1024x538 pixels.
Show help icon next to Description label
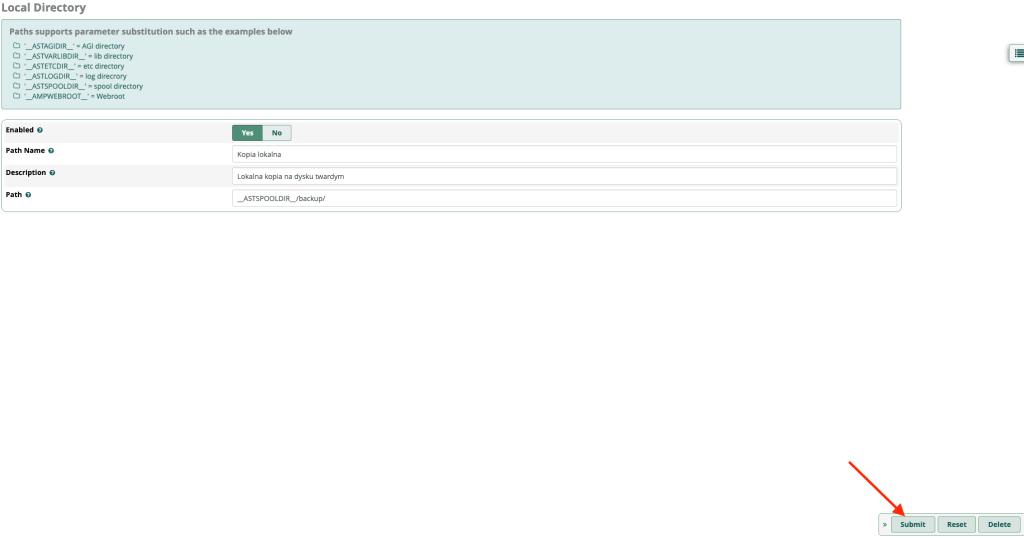coord(52,173)
